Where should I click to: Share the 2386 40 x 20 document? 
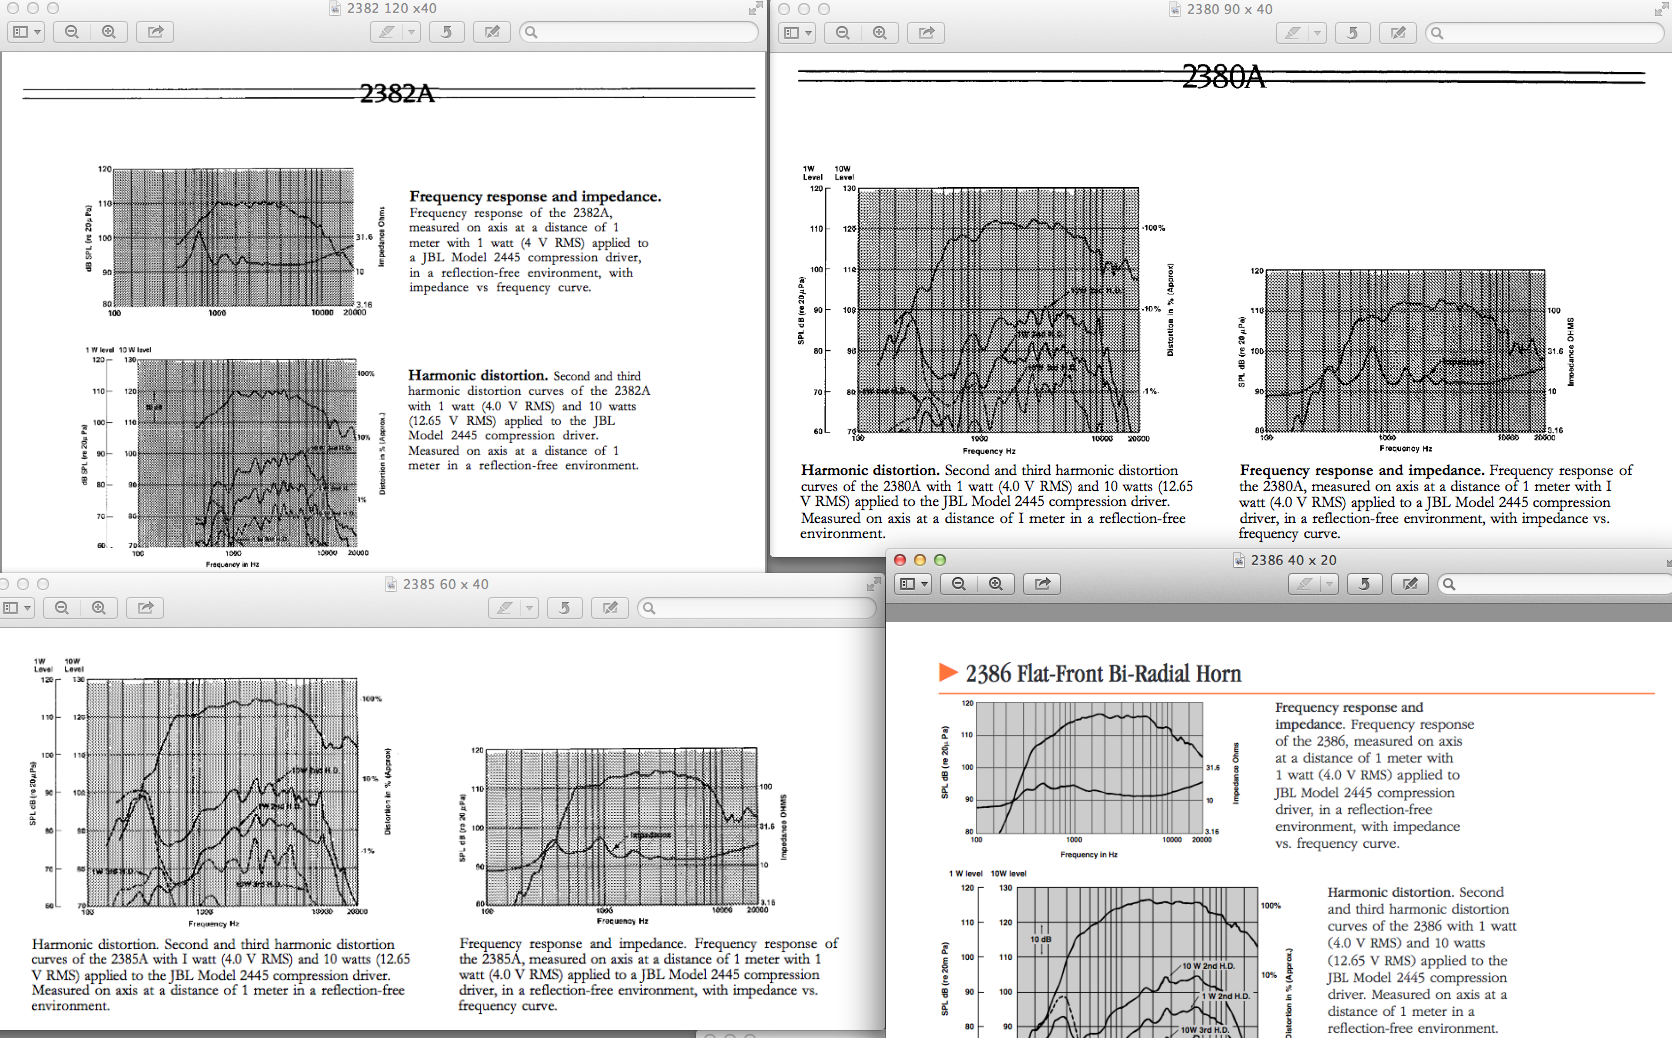(x=1042, y=583)
